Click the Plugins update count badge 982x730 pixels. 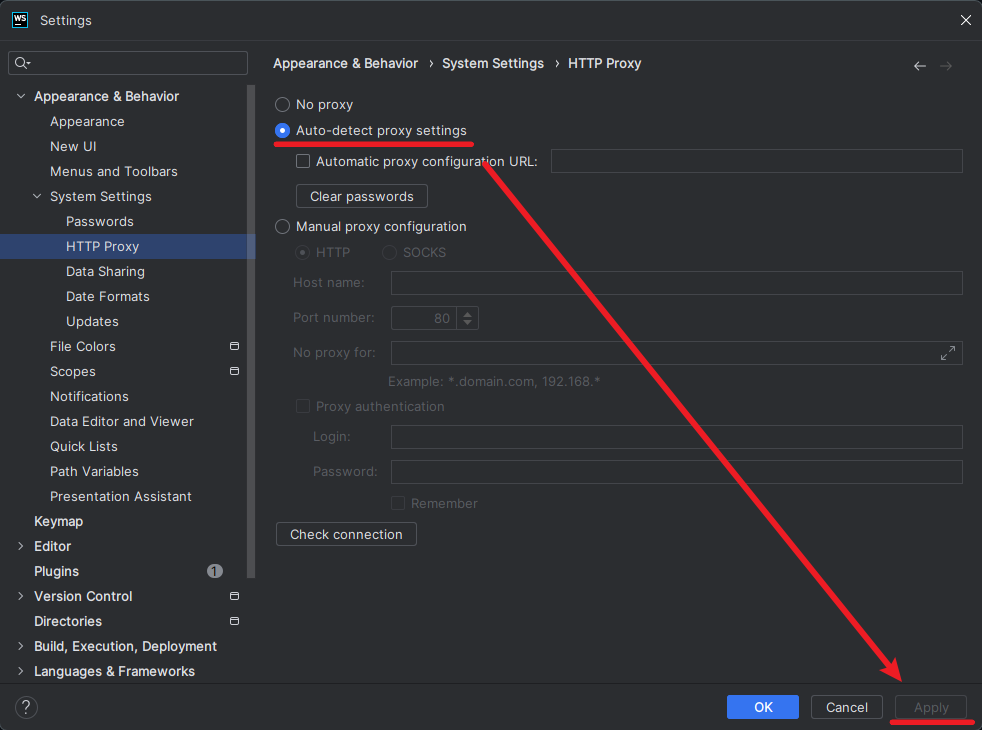coord(215,572)
